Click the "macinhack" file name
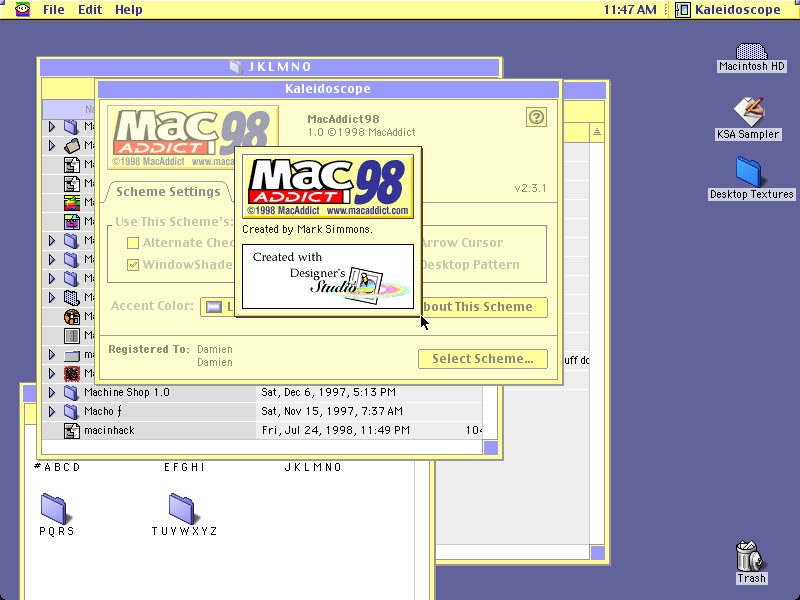 pyautogui.click(x=109, y=431)
